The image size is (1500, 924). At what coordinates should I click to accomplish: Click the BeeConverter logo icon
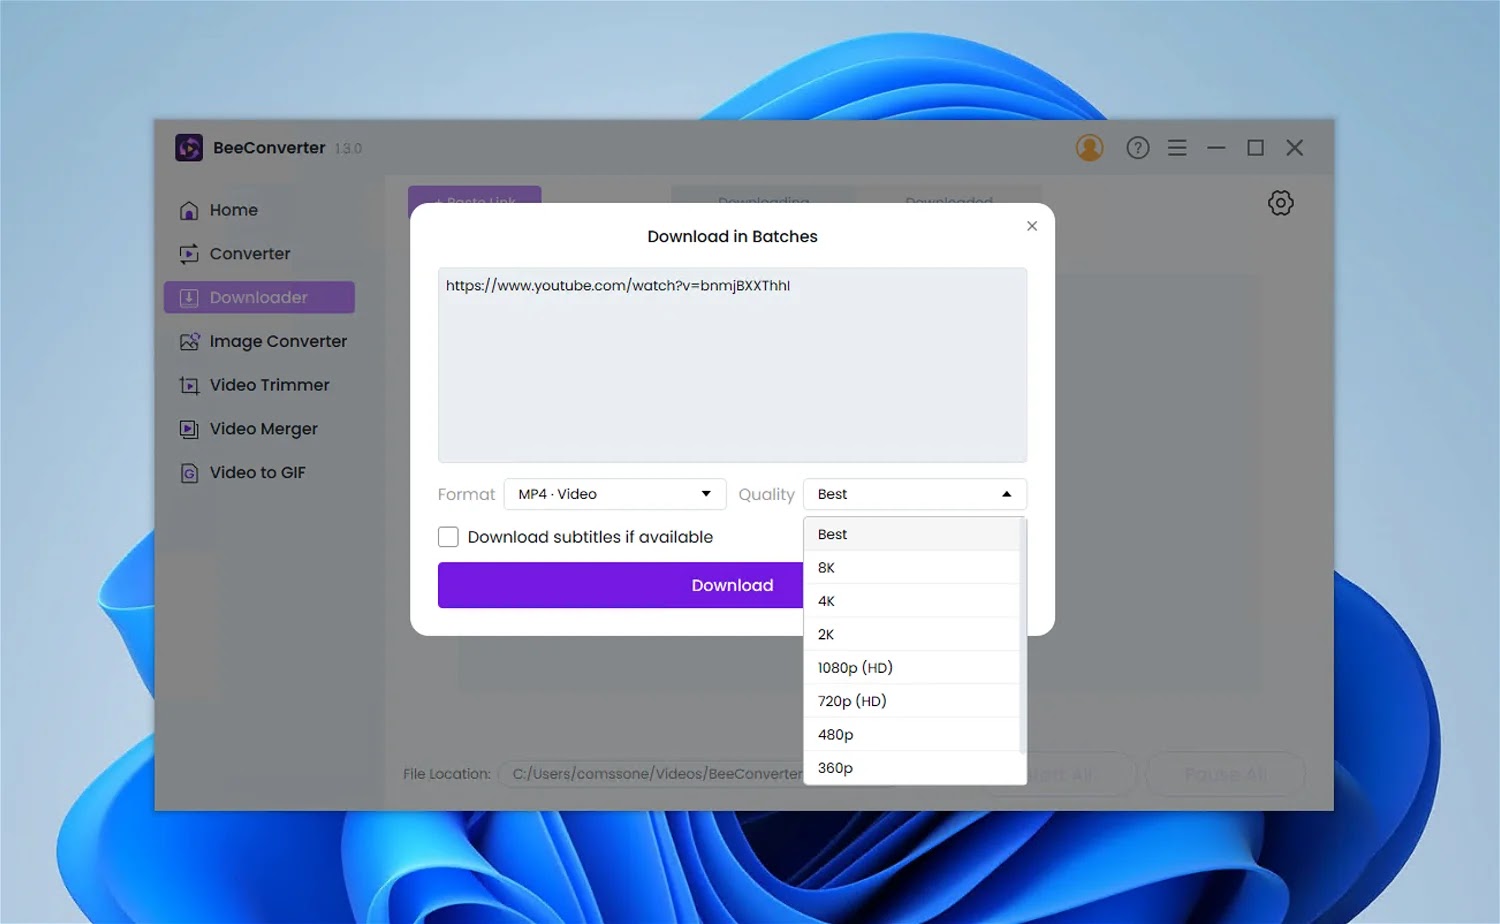pos(189,148)
